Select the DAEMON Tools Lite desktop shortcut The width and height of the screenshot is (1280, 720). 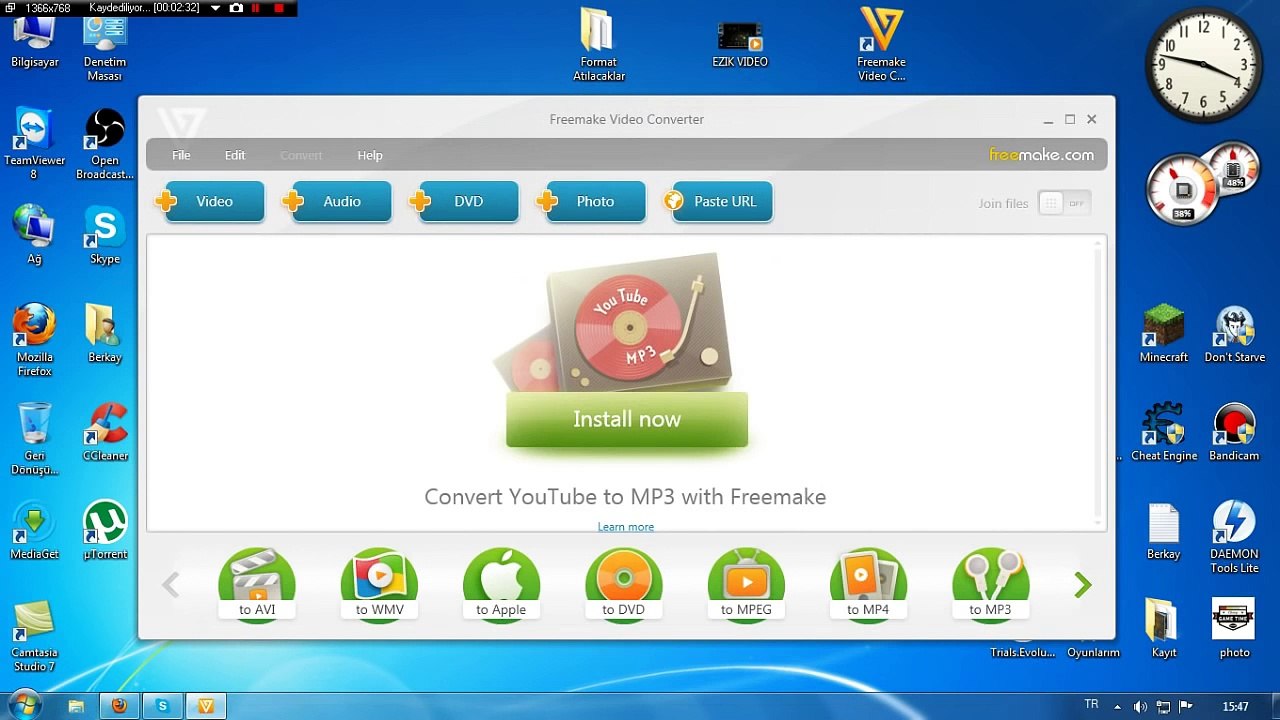1234,538
